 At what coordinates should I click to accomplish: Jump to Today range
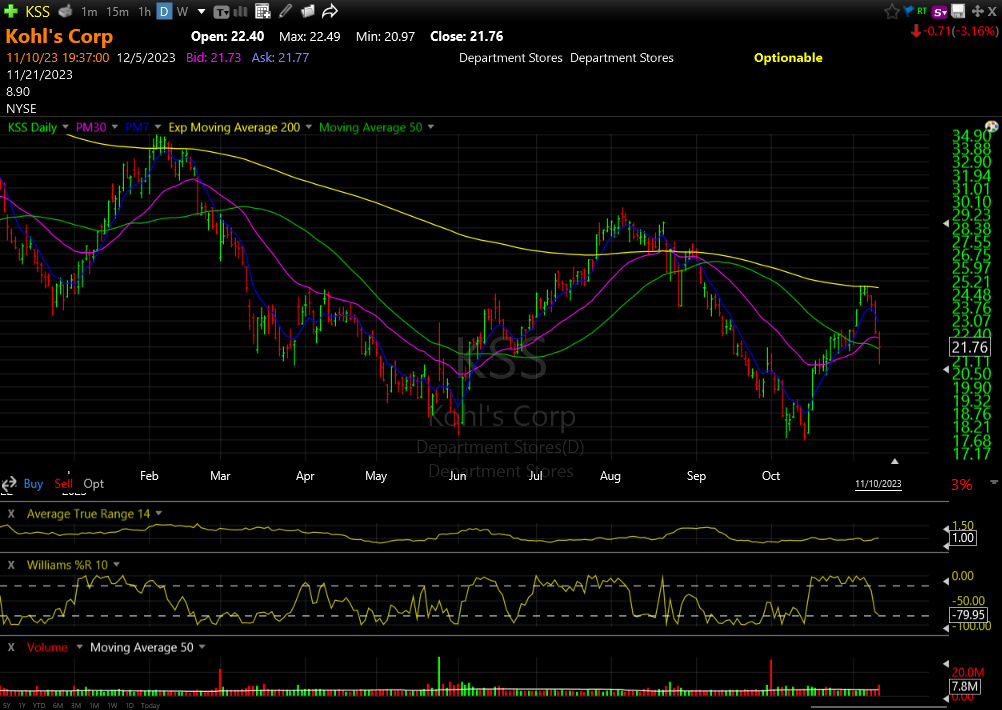[150, 706]
